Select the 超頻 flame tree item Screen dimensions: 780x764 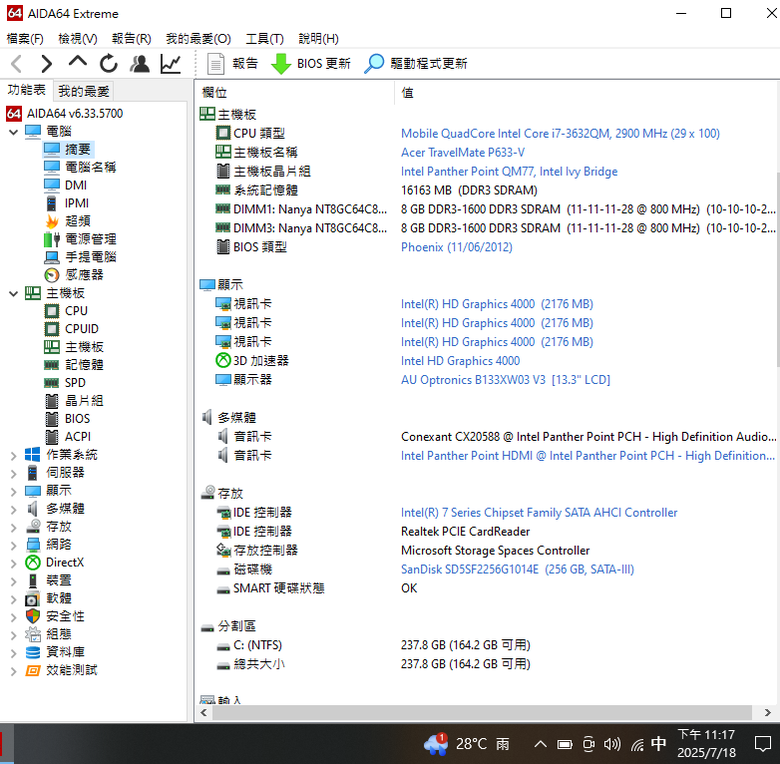pyautogui.click(x=78, y=221)
